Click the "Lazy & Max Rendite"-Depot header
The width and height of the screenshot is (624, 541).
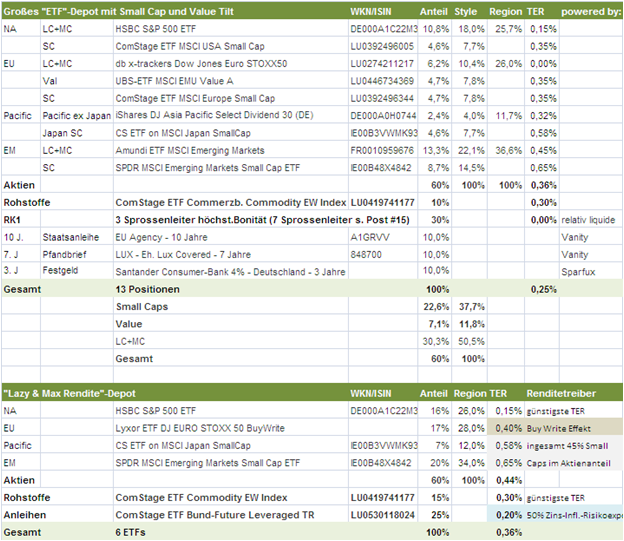coord(70,393)
